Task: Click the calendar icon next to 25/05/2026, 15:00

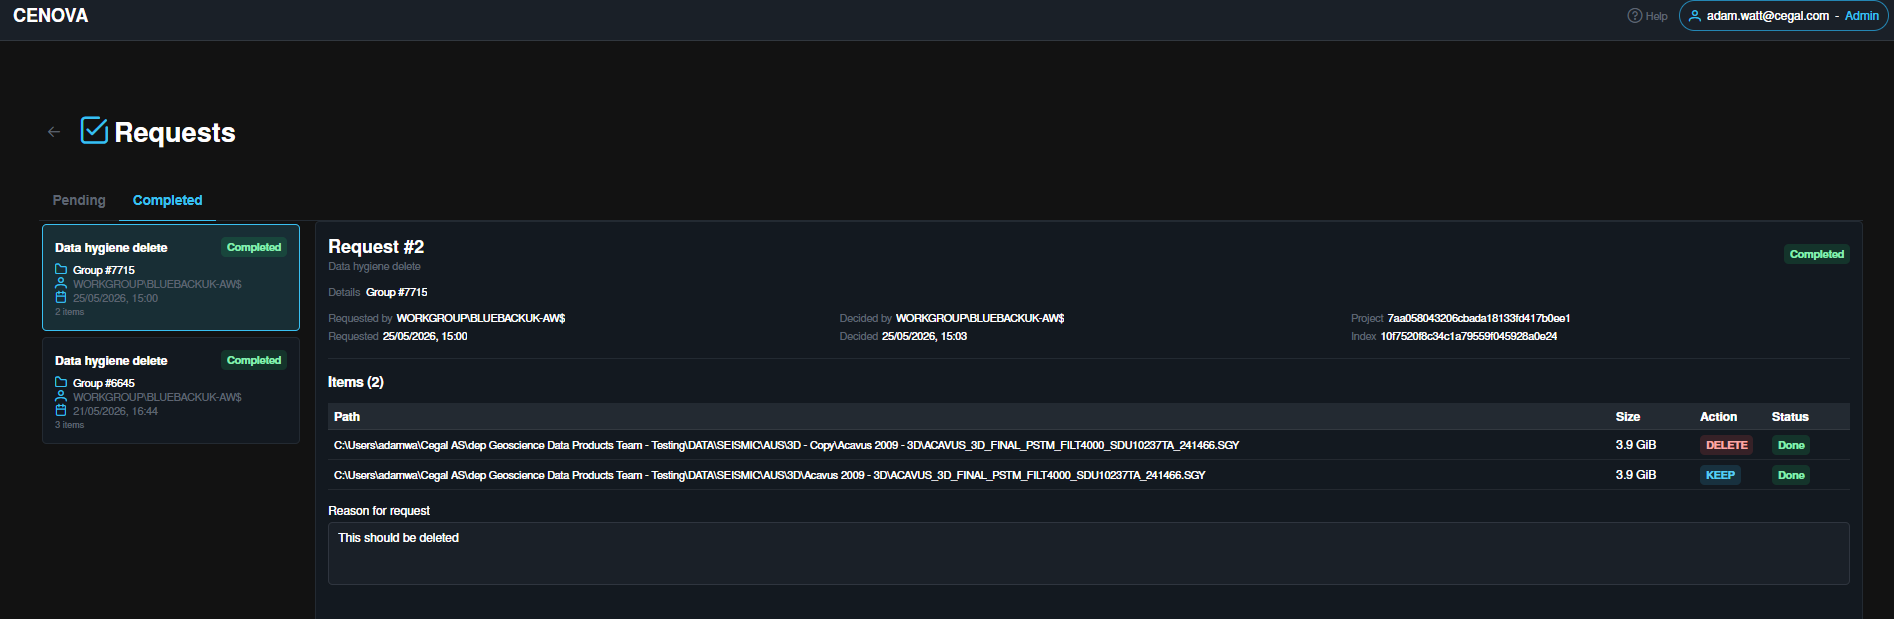Action: (x=61, y=297)
